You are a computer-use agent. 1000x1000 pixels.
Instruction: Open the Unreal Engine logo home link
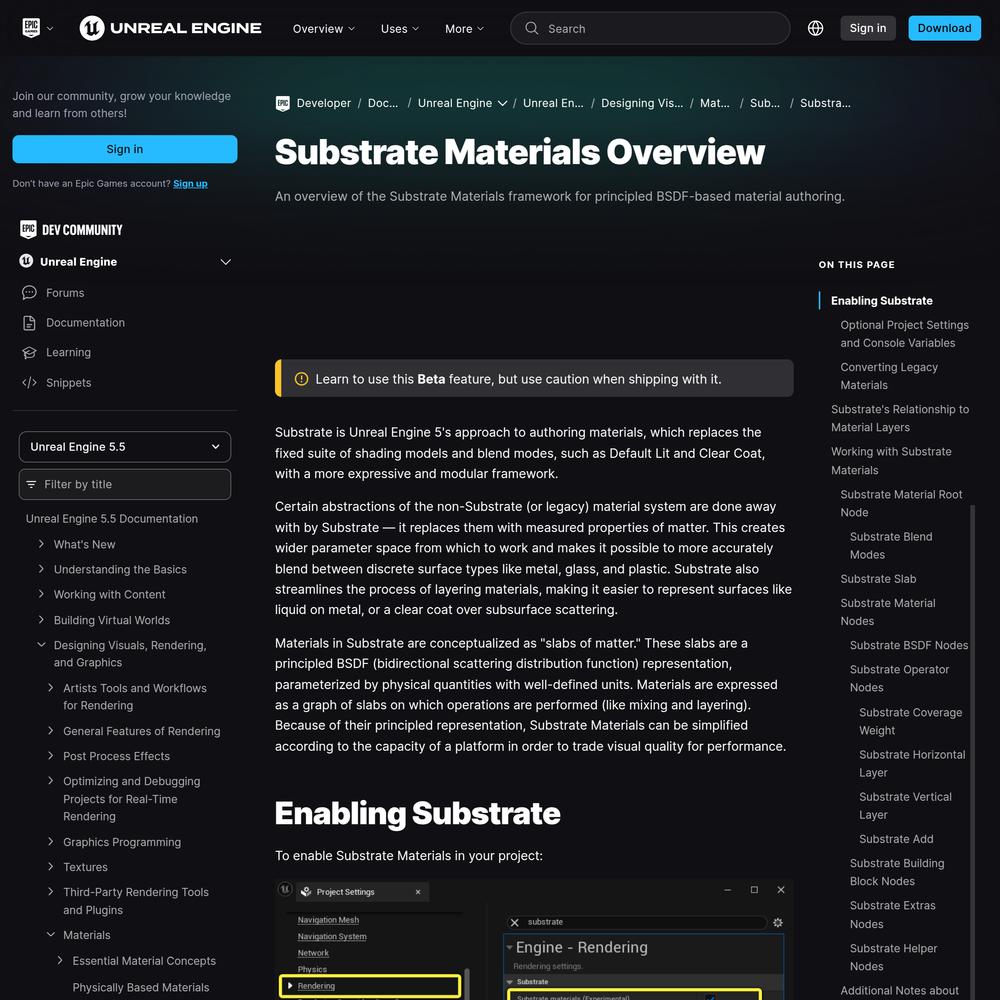(170, 28)
